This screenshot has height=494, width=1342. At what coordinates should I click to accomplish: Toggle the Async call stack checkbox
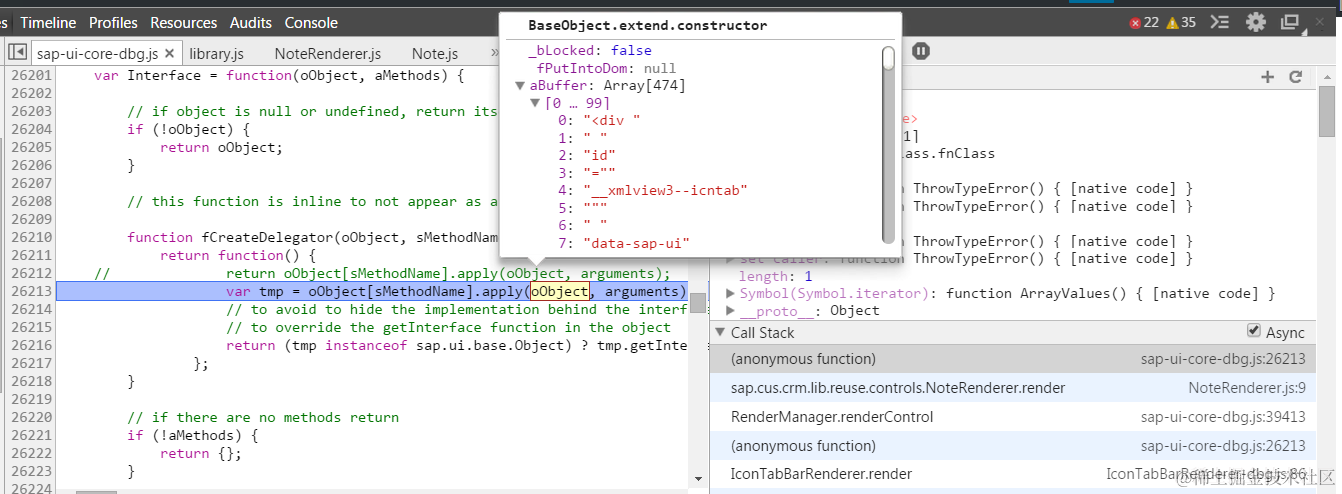1254,331
